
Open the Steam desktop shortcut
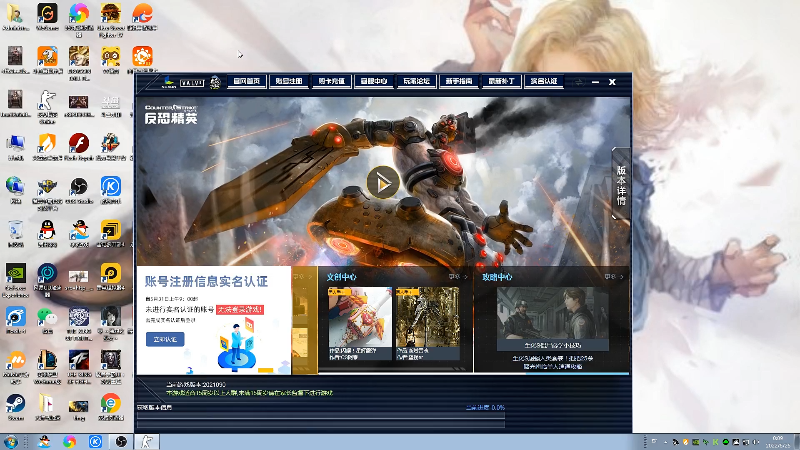click(x=15, y=407)
